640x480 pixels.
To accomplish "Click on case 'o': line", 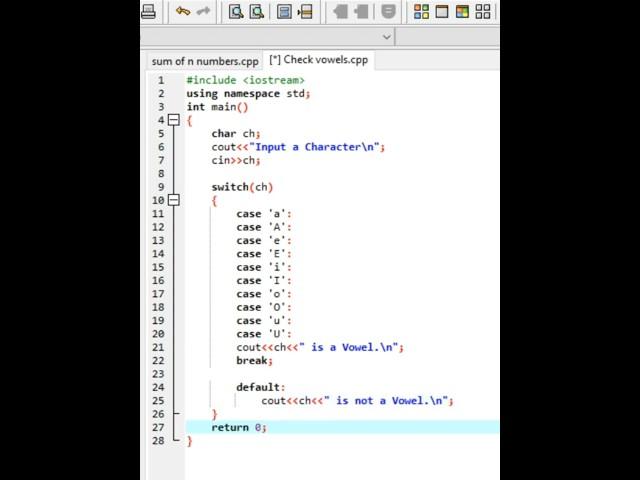I will click(x=264, y=294).
